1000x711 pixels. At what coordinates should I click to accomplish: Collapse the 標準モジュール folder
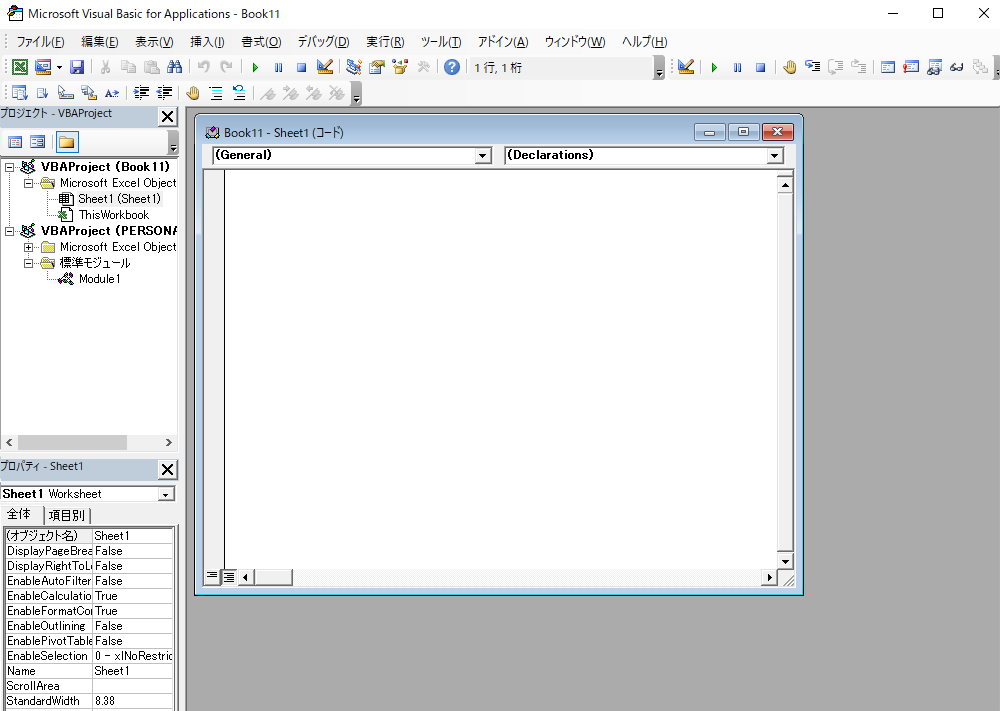[x=28, y=263]
